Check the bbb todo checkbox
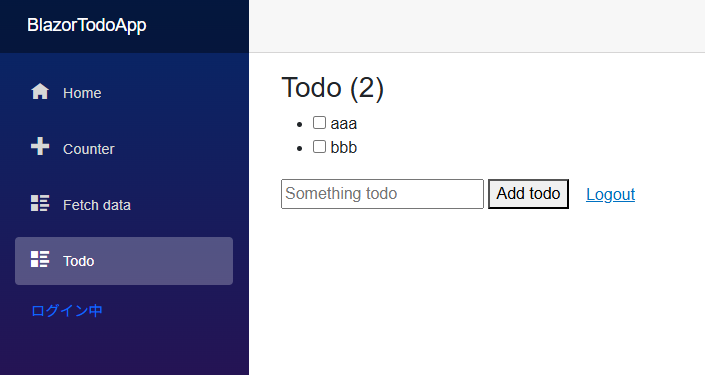 (x=319, y=147)
